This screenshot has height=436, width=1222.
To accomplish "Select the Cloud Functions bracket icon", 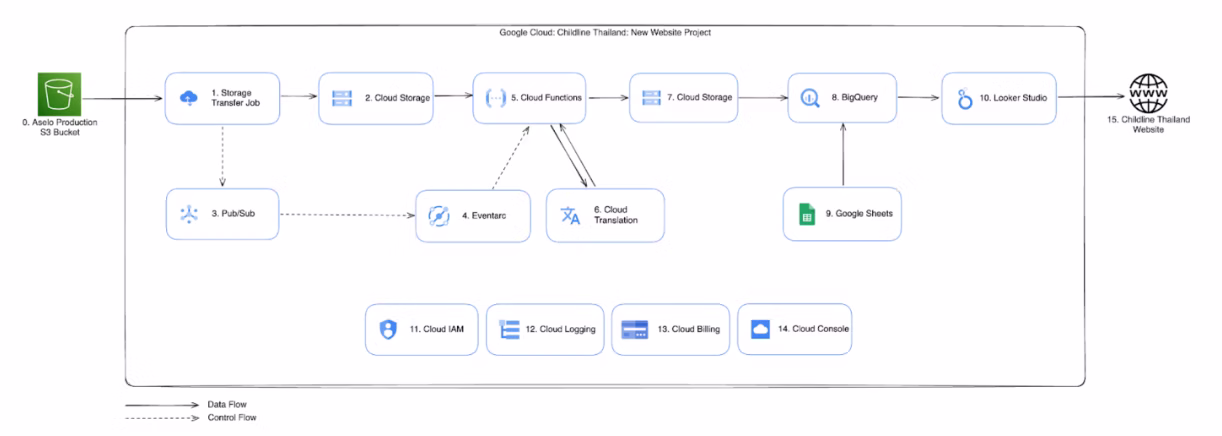I will coord(495,98).
